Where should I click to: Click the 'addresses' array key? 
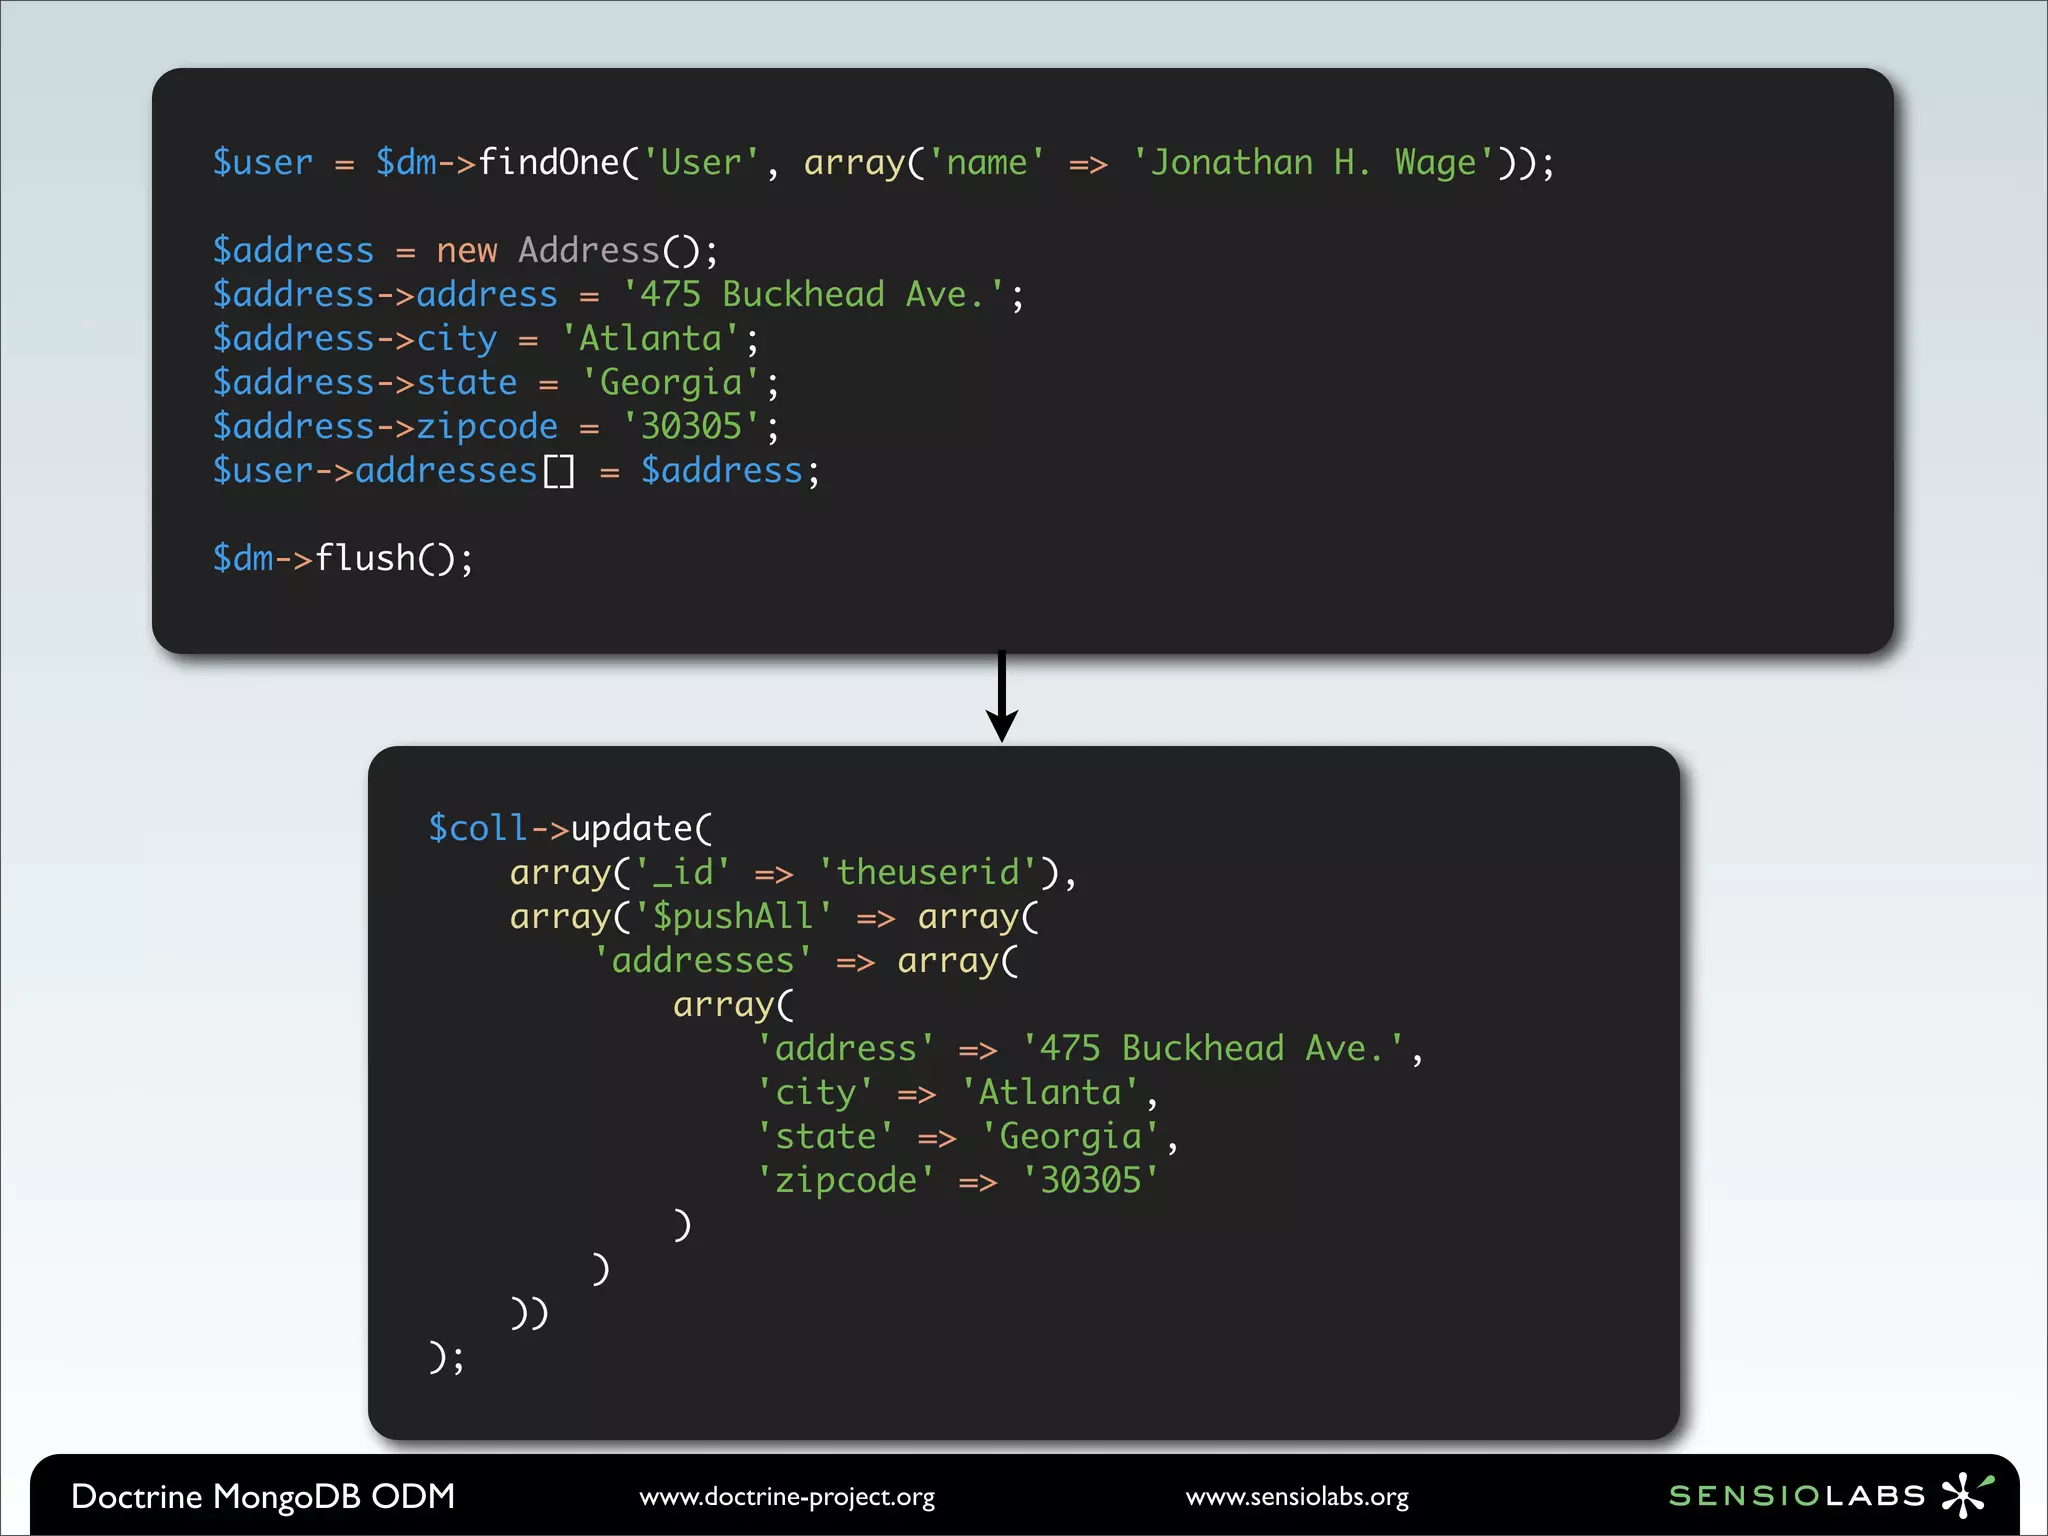702,960
